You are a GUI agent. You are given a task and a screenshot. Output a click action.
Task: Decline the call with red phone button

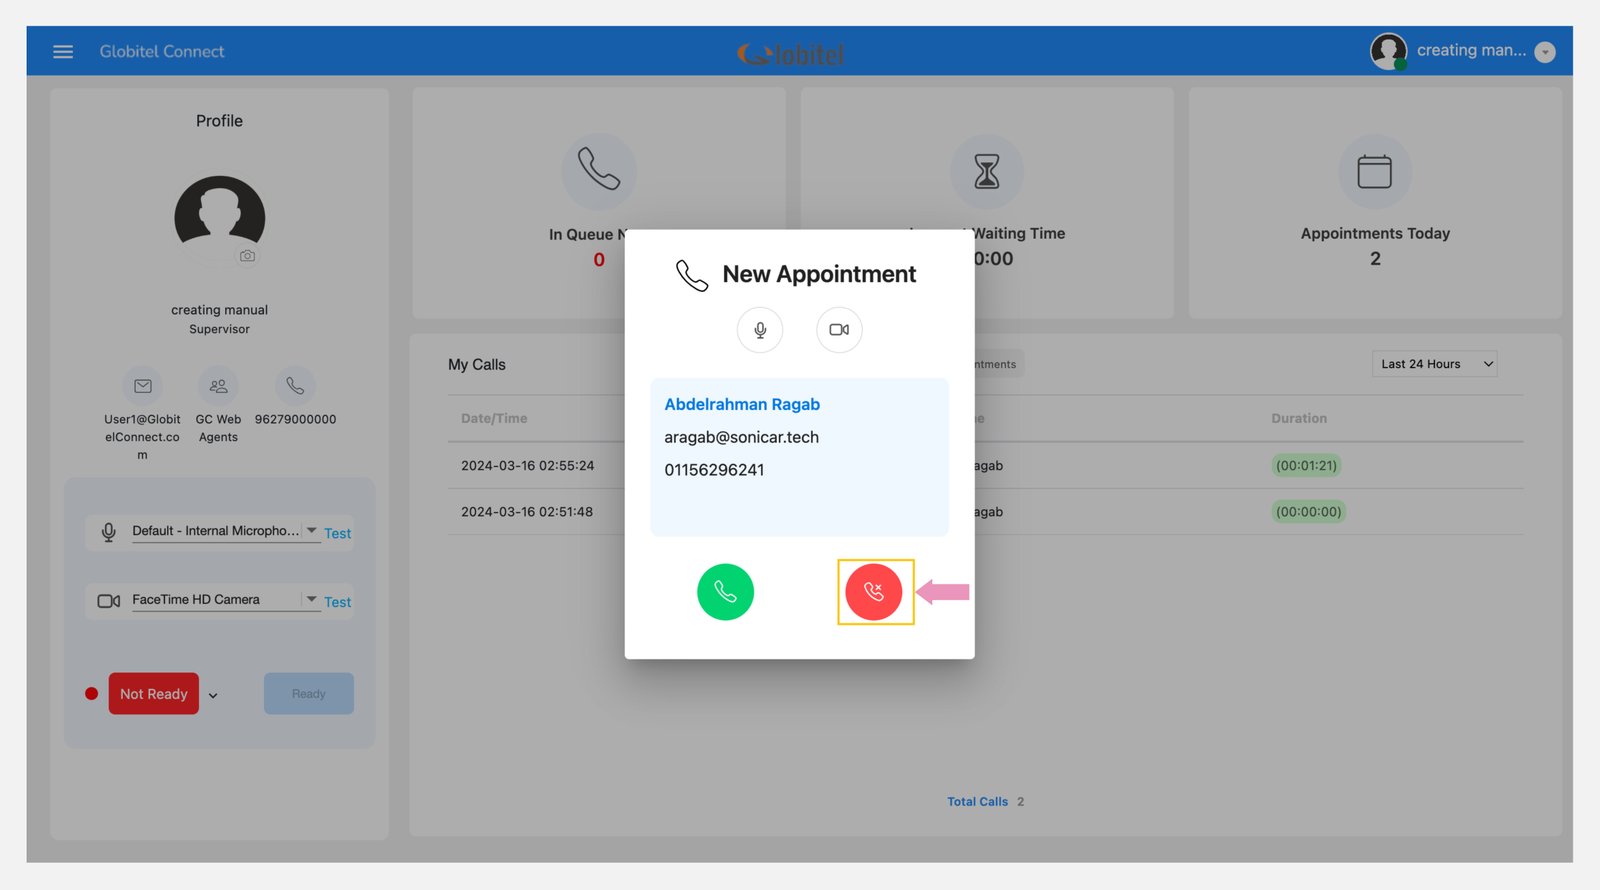point(874,592)
